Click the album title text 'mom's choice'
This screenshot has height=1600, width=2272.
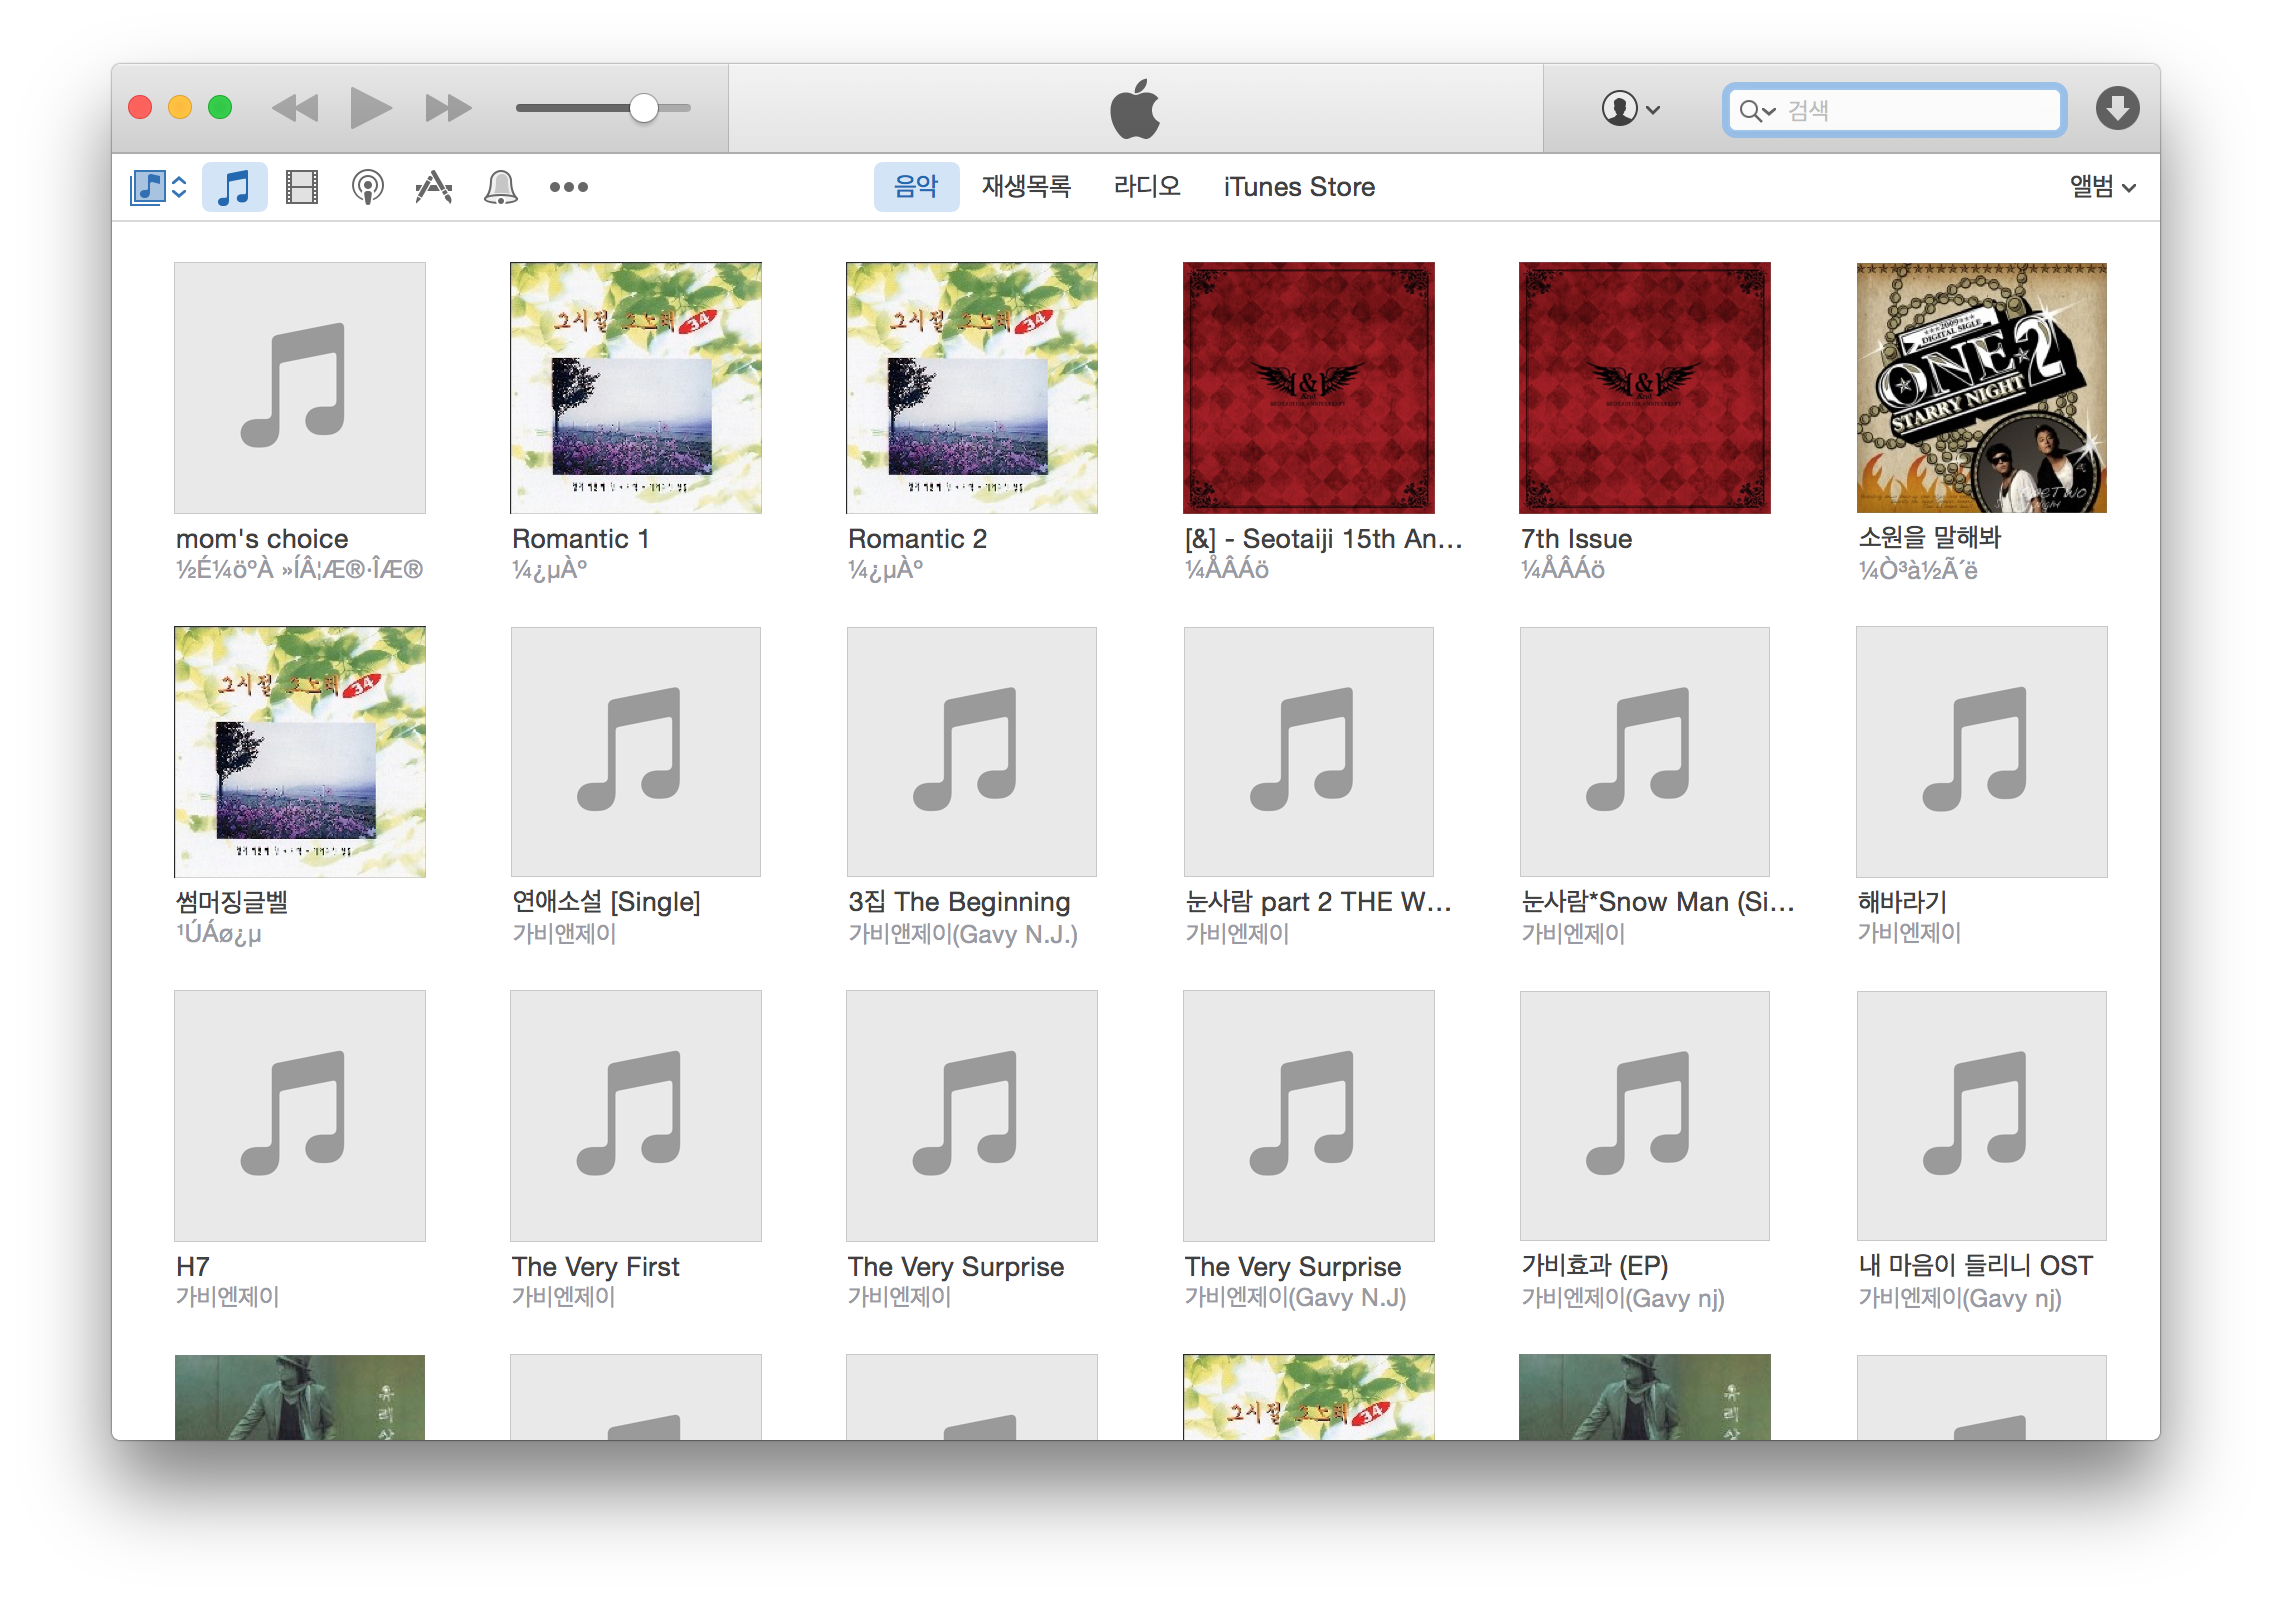(x=262, y=539)
